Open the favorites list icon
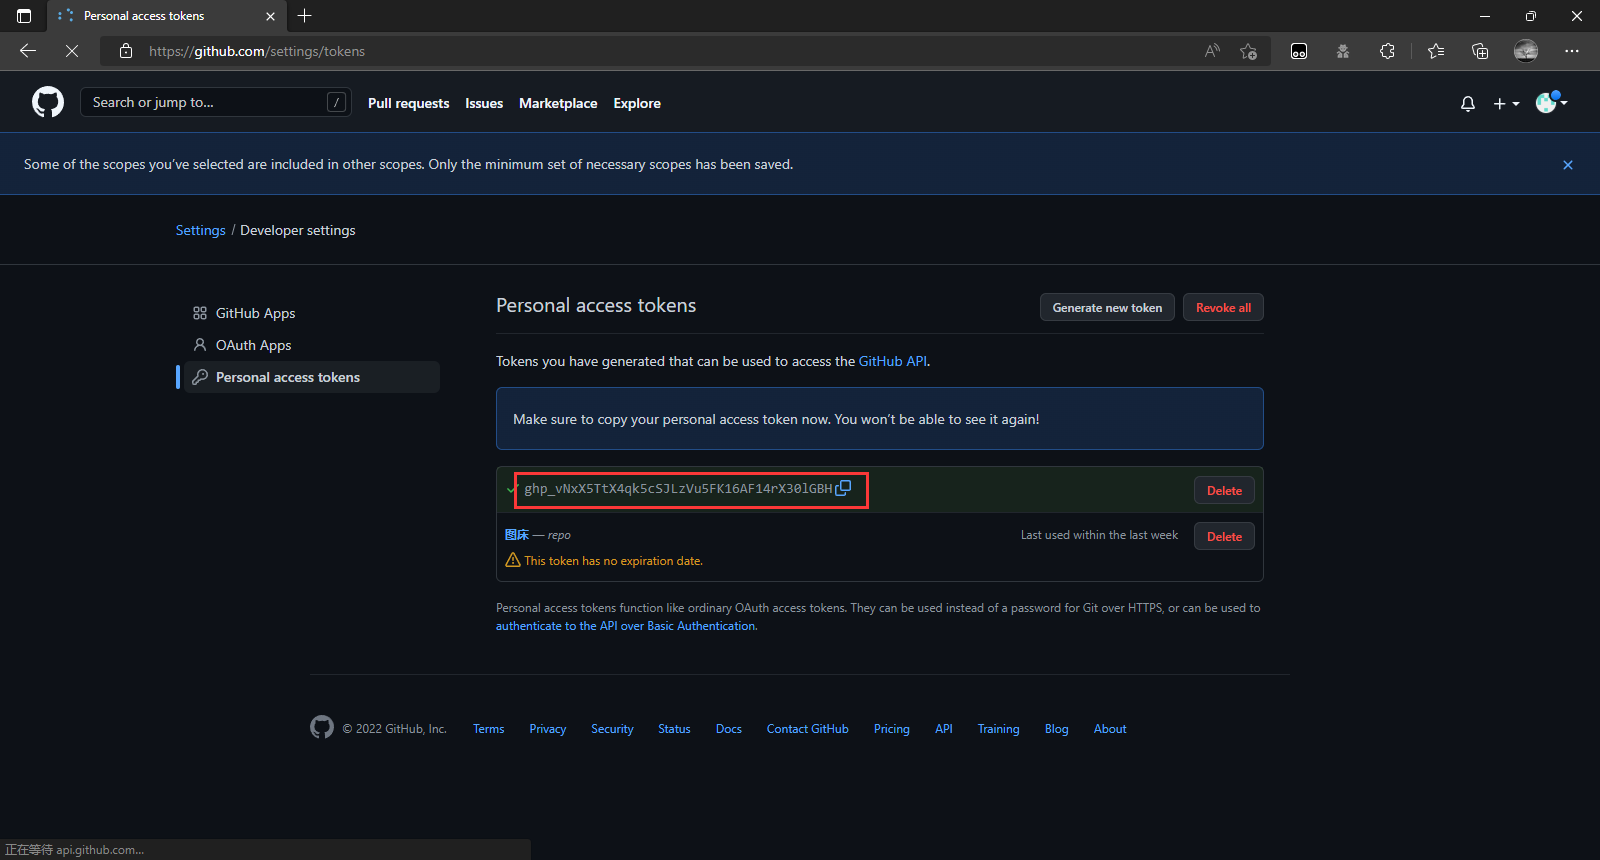 coord(1436,51)
